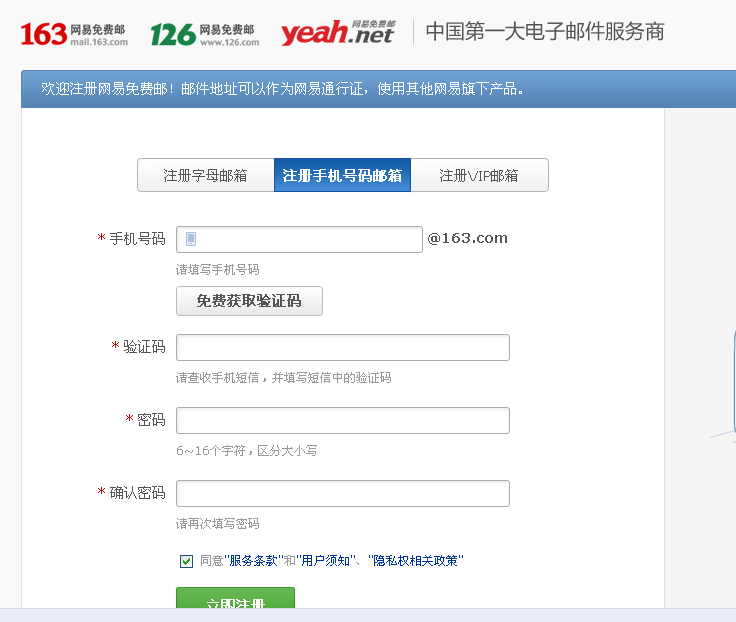Viewport: 736px width, 622px height.
Task: Click the blue welcome banner 欢迎注册网易免费邮
Action: 282,89
